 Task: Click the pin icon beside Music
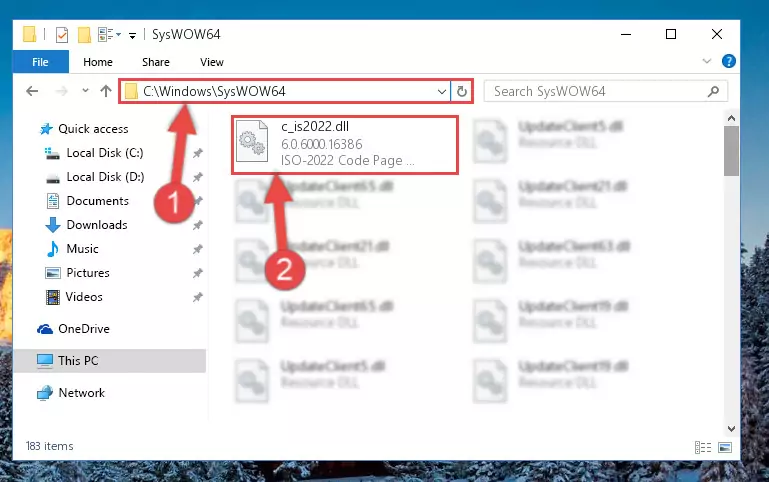coord(198,249)
